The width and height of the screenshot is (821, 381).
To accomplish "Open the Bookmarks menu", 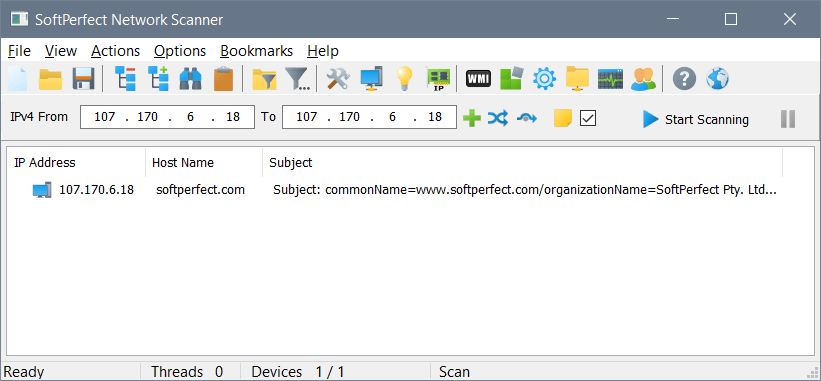I will coord(257,51).
